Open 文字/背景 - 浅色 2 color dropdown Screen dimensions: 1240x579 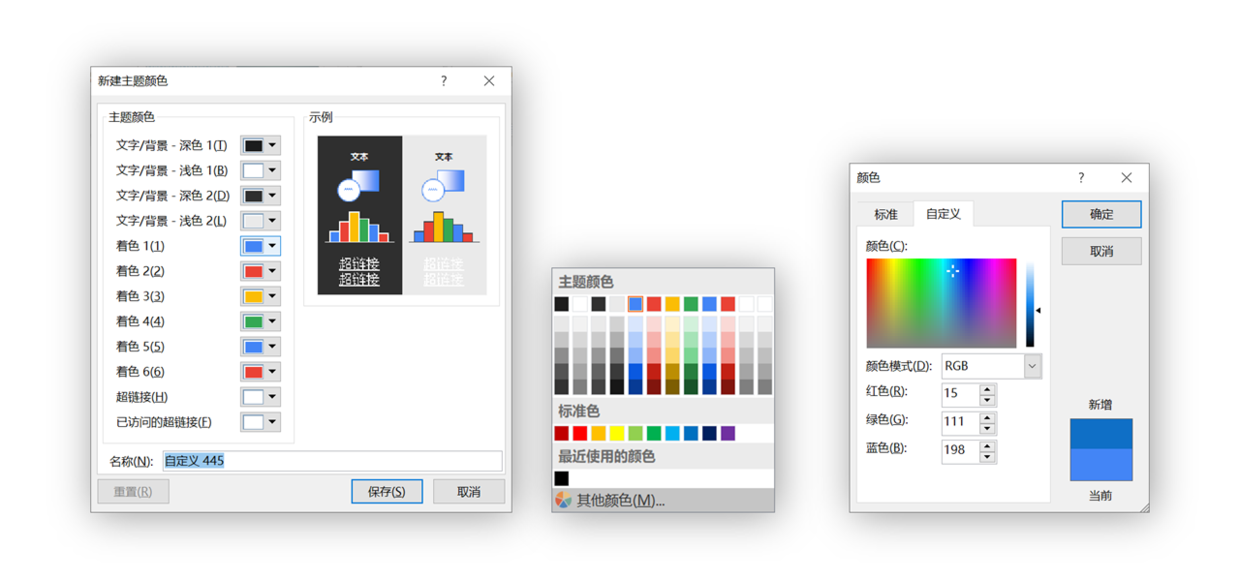pyautogui.click(x=260, y=221)
